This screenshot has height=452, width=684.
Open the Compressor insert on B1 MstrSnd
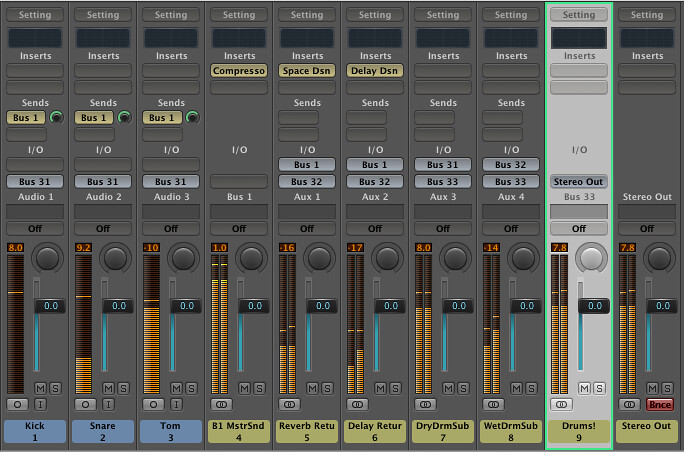coord(239,71)
